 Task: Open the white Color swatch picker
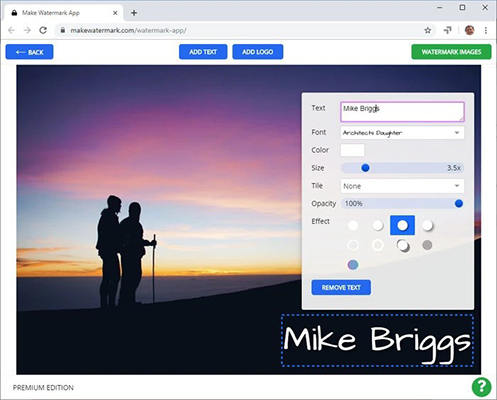tap(352, 150)
